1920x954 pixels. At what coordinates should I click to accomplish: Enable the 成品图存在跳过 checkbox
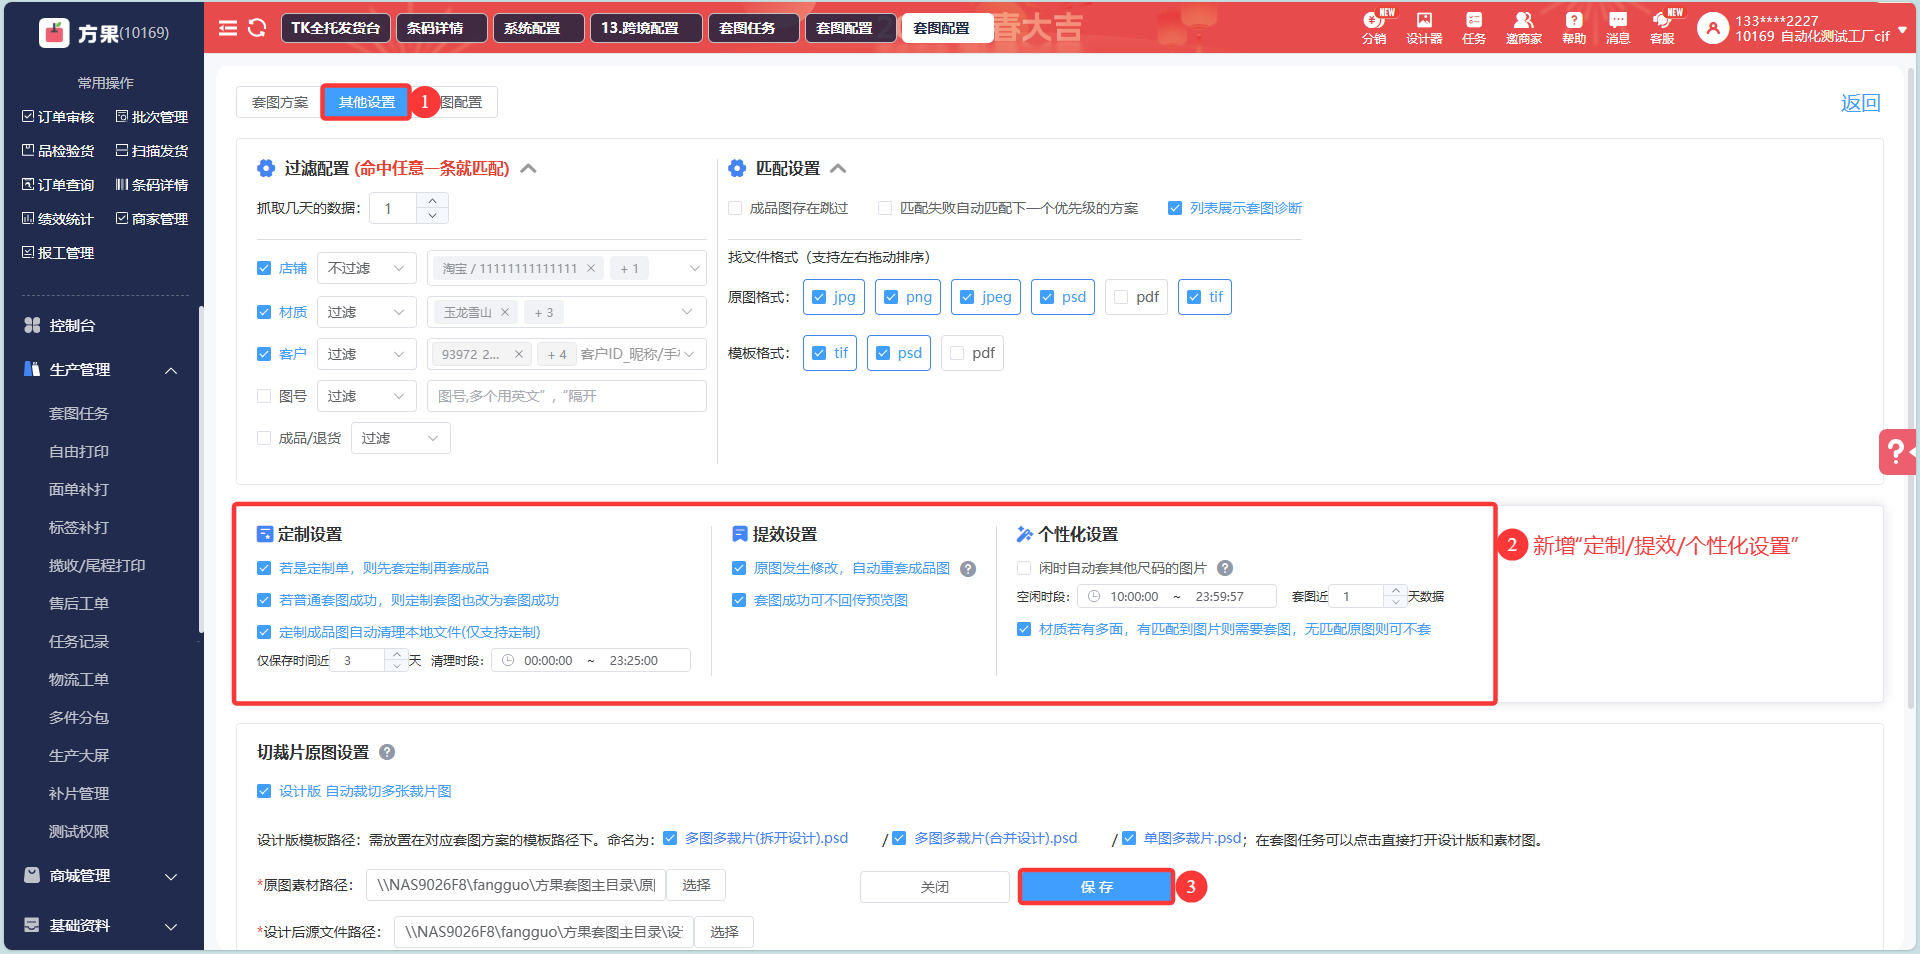pyautogui.click(x=736, y=208)
